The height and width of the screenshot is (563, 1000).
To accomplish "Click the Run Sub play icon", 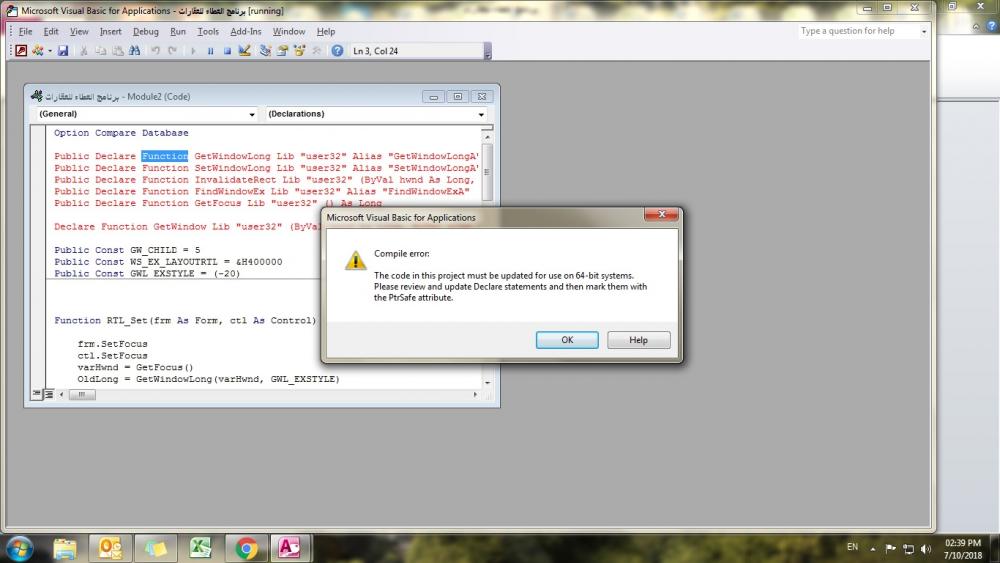I will click(193, 50).
